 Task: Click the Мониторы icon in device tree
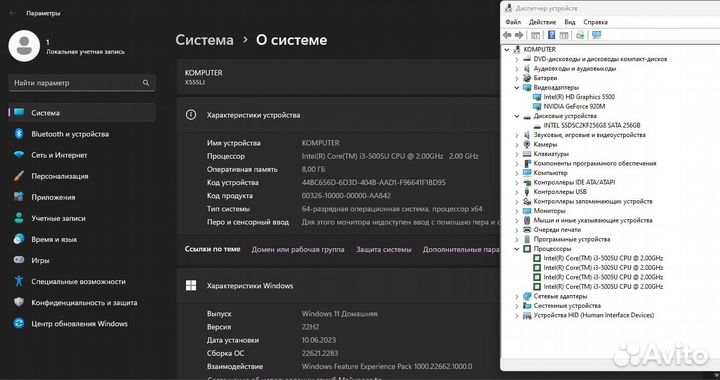tap(527, 211)
